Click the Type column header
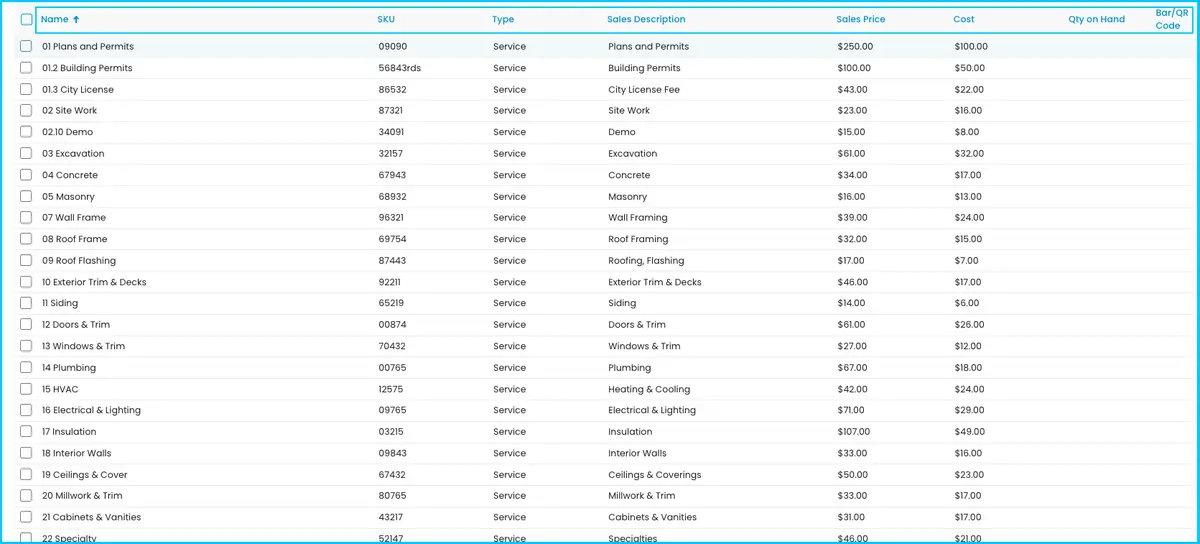 (503, 19)
